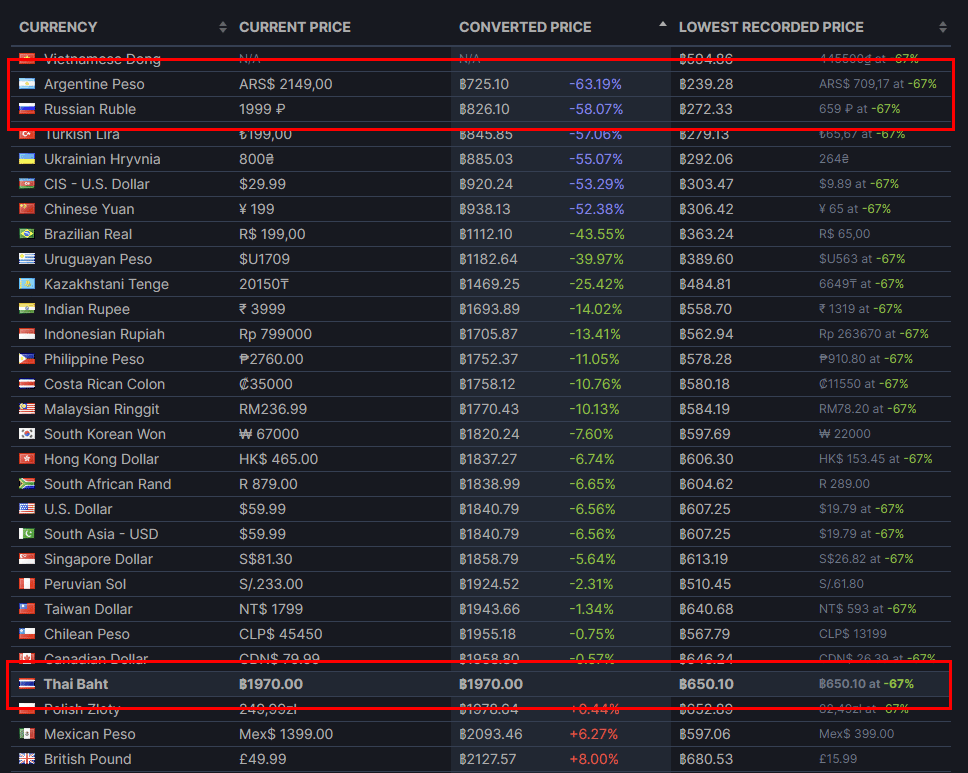The image size is (968, 773).
Task: Select the Kazakhstani Tenge currency name
Action: pyautogui.click(x=106, y=284)
